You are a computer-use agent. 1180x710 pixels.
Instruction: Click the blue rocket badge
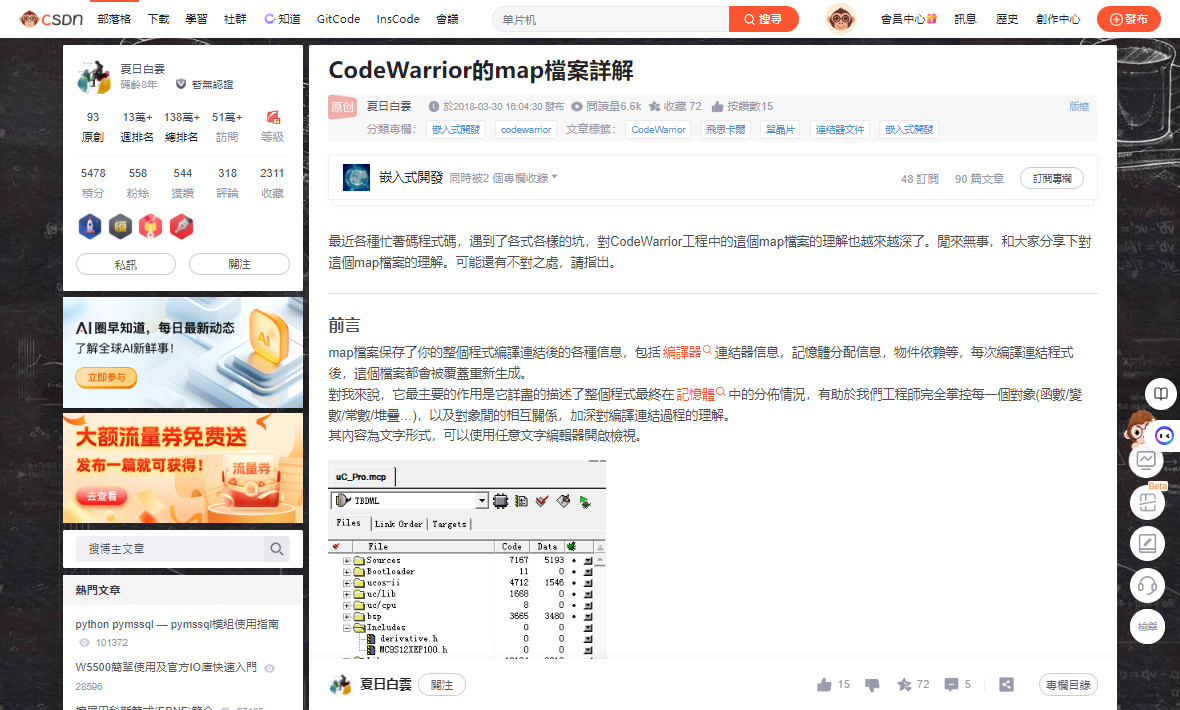point(90,226)
